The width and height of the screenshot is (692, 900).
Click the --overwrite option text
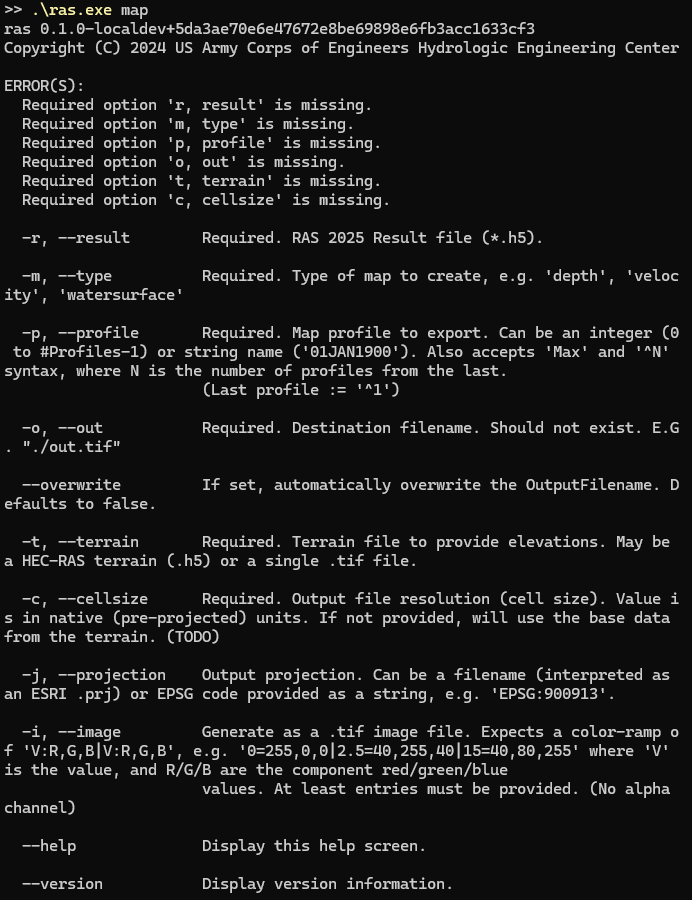tap(71, 484)
